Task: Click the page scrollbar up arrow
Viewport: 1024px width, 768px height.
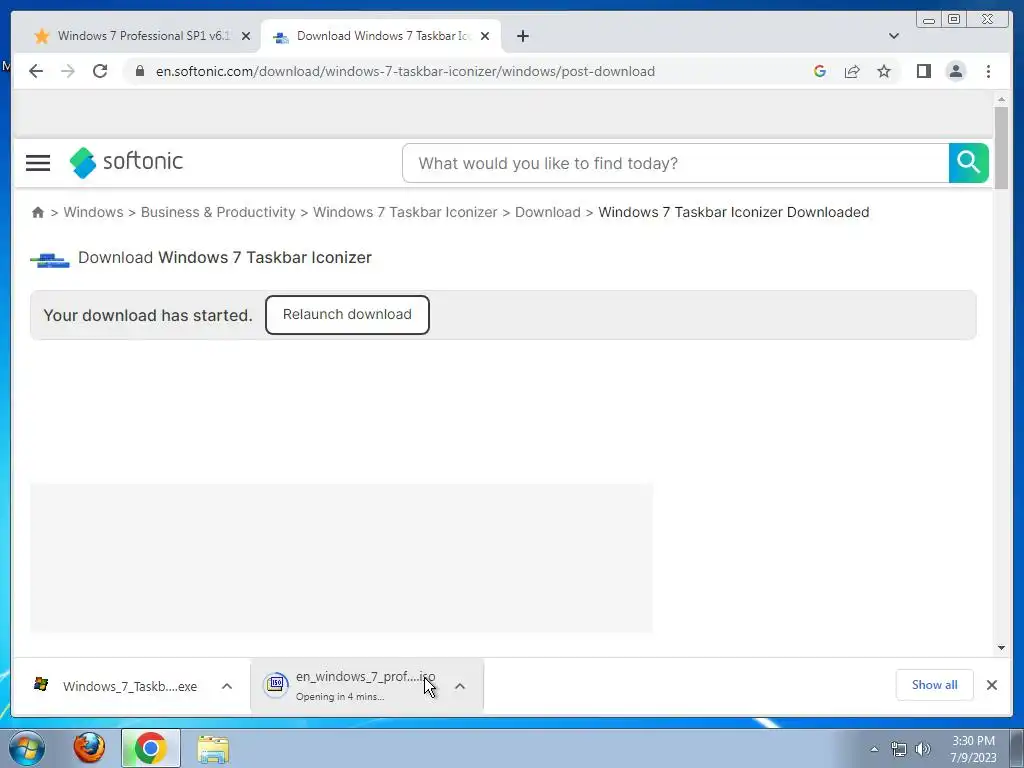Action: (x=1001, y=99)
